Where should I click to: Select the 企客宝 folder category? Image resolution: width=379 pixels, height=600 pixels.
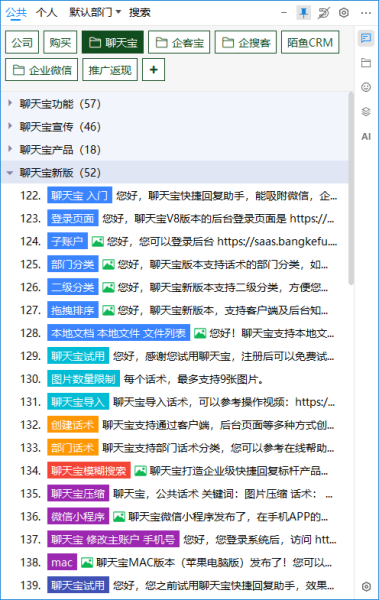point(179,42)
